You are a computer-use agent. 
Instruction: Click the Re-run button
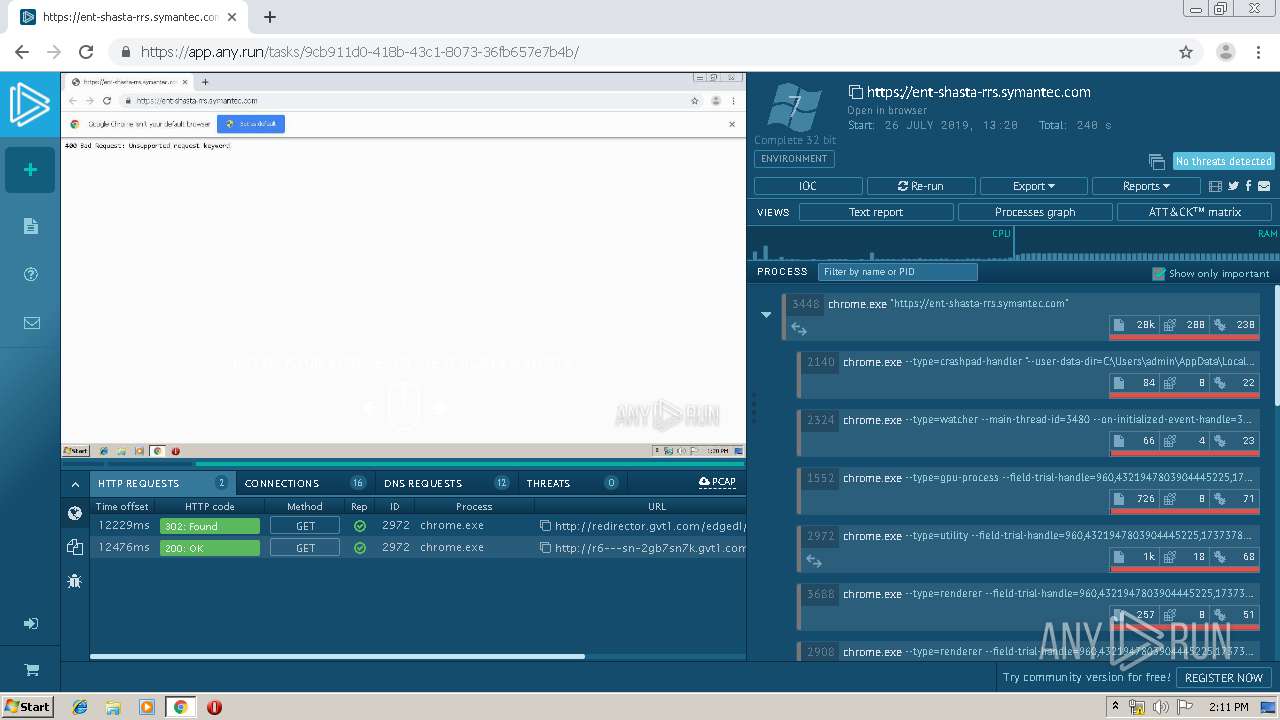tap(921, 186)
